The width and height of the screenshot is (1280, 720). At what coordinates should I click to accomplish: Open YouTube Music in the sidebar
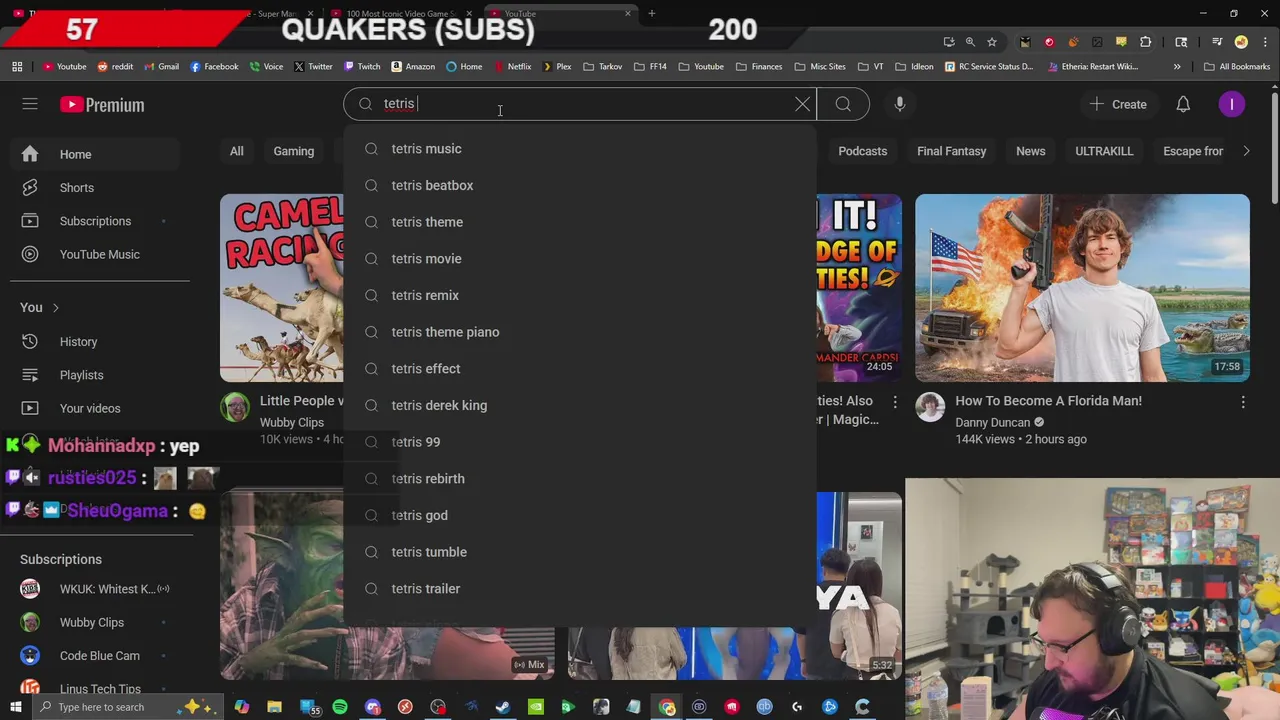pos(95,254)
